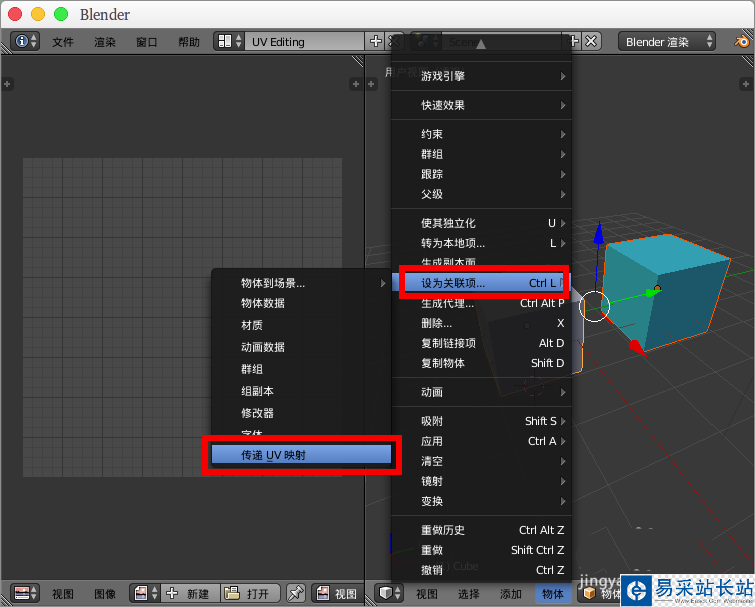Expand the 父级 submenu
This screenshot has width=755, height=607.
click(x=482, y=194)
